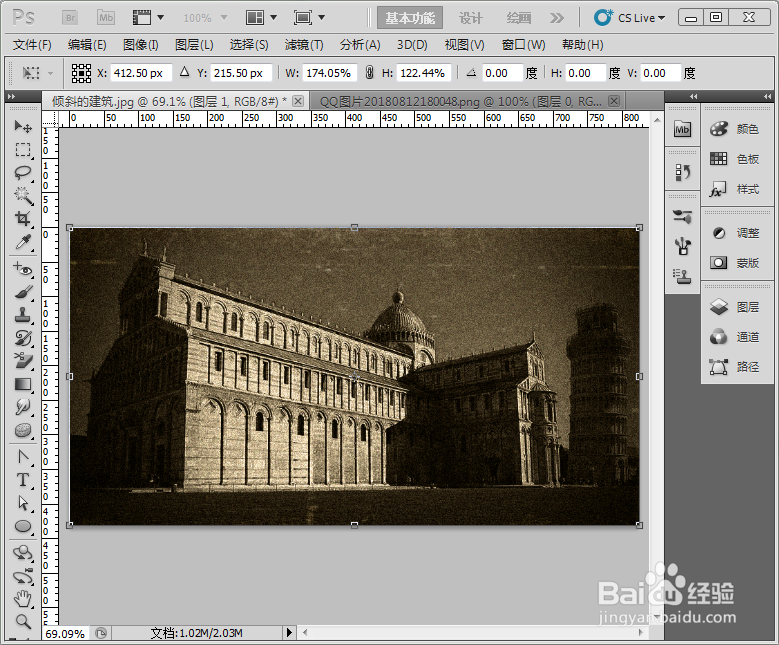
Task: Launch Adobe Bridge from application bar
Action: point(70,18)
